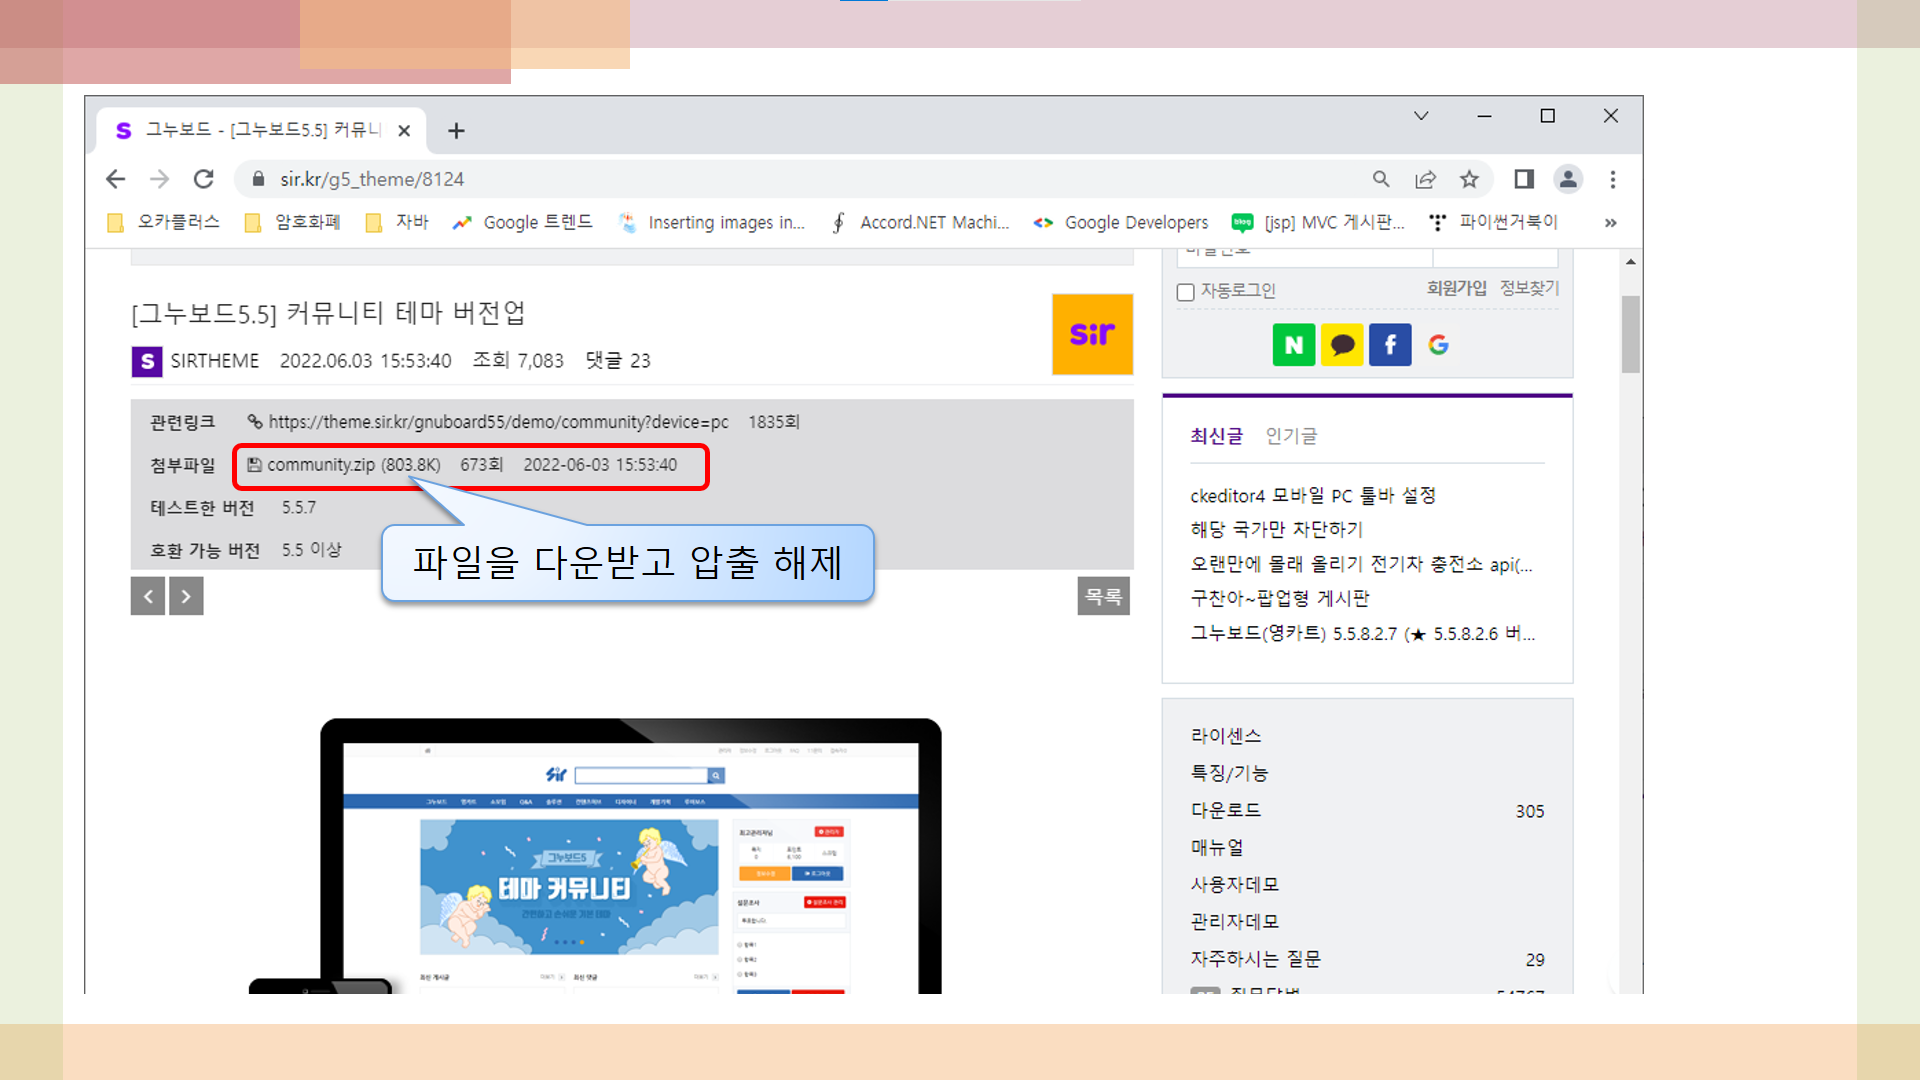Open the browser side panel

(x=1523, y=179)
